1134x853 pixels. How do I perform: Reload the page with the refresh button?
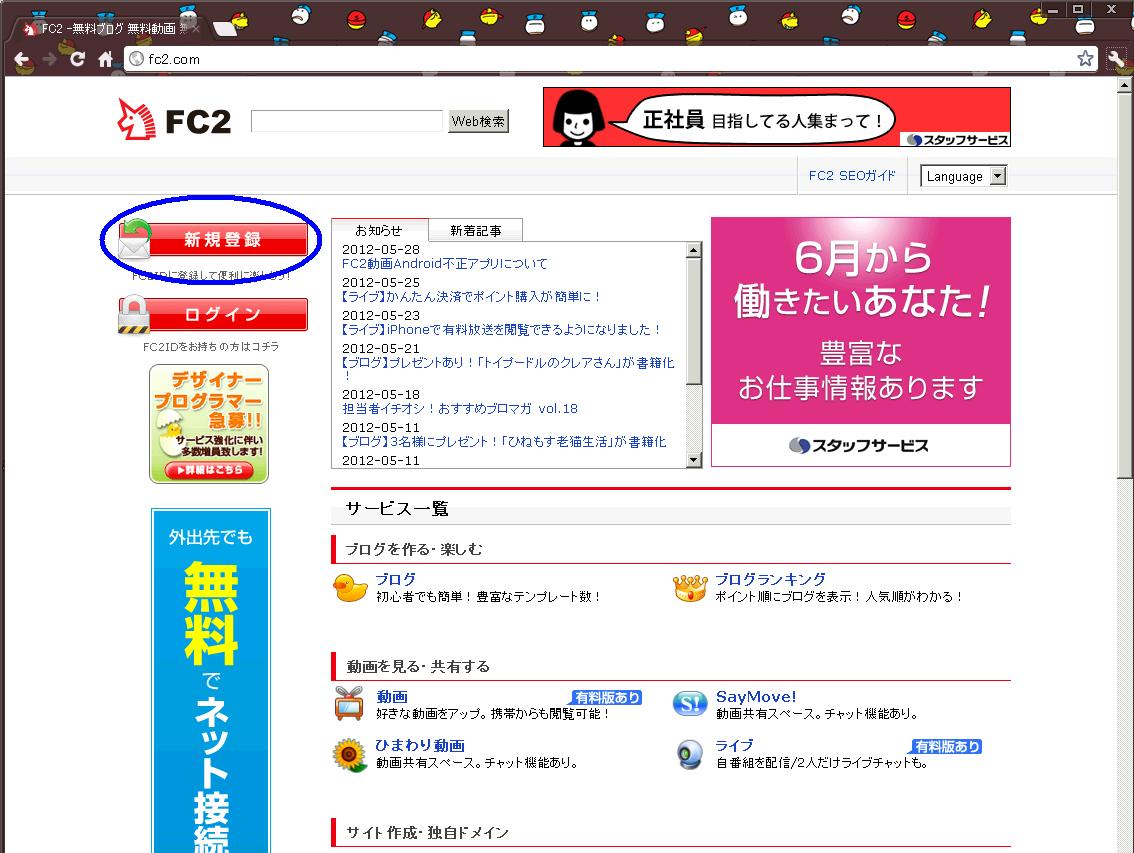[77, 59]
